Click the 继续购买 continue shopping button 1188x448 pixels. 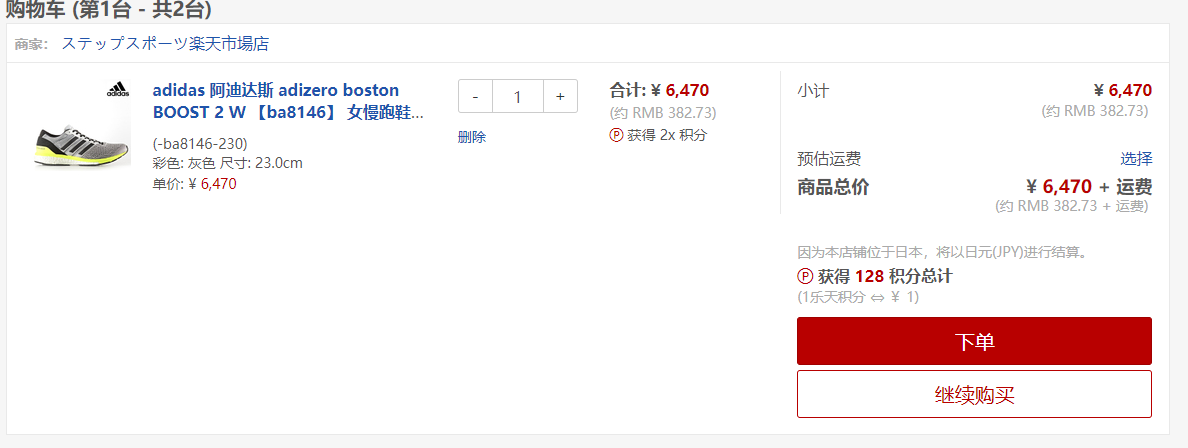click(974, 394)
